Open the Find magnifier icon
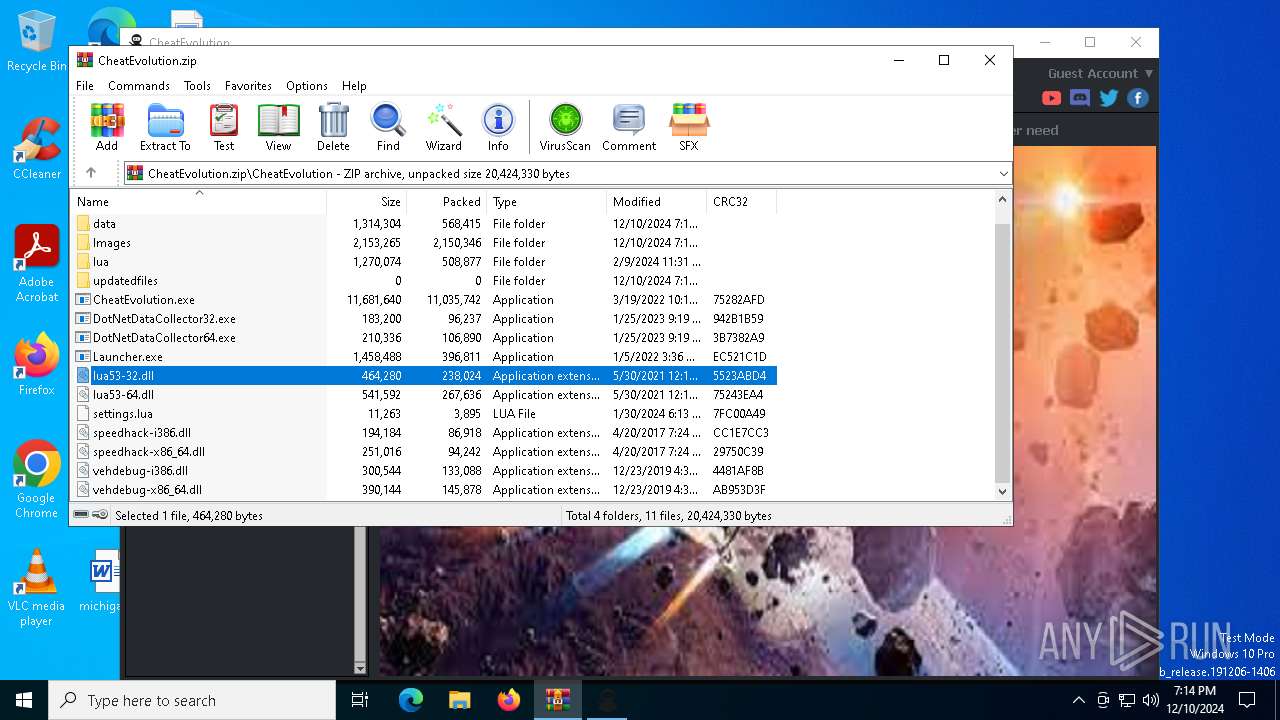 pos(388,127)
